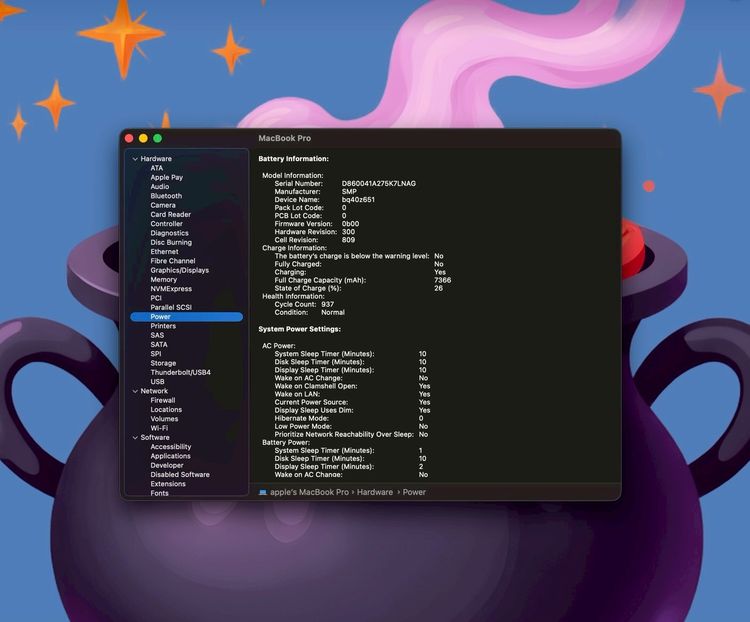Open NVMExpress entry
Screen dimensions: 750x622
coord(171,289)
